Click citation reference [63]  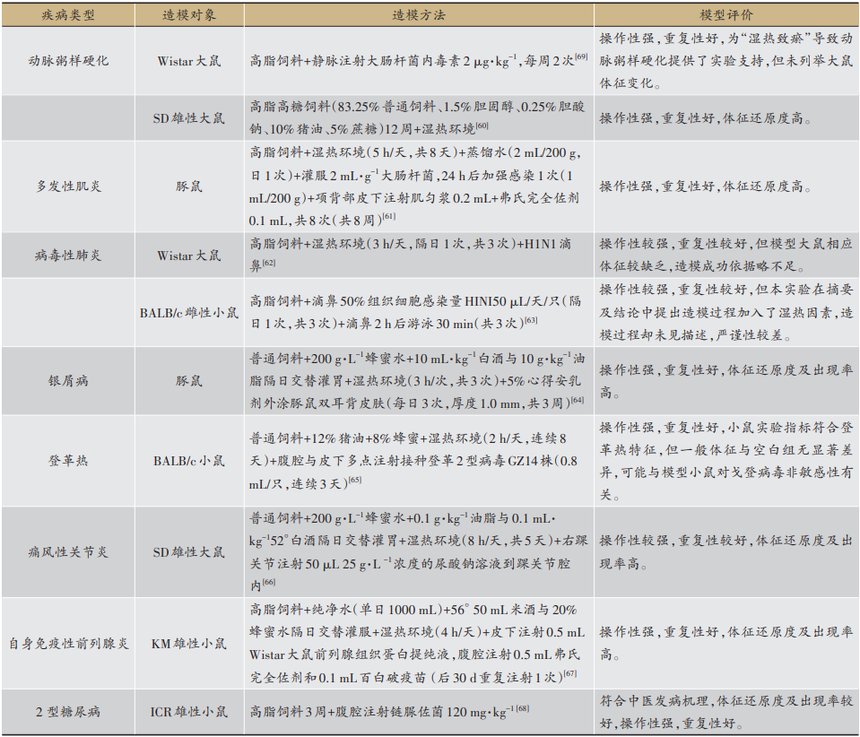coord(530,319)
